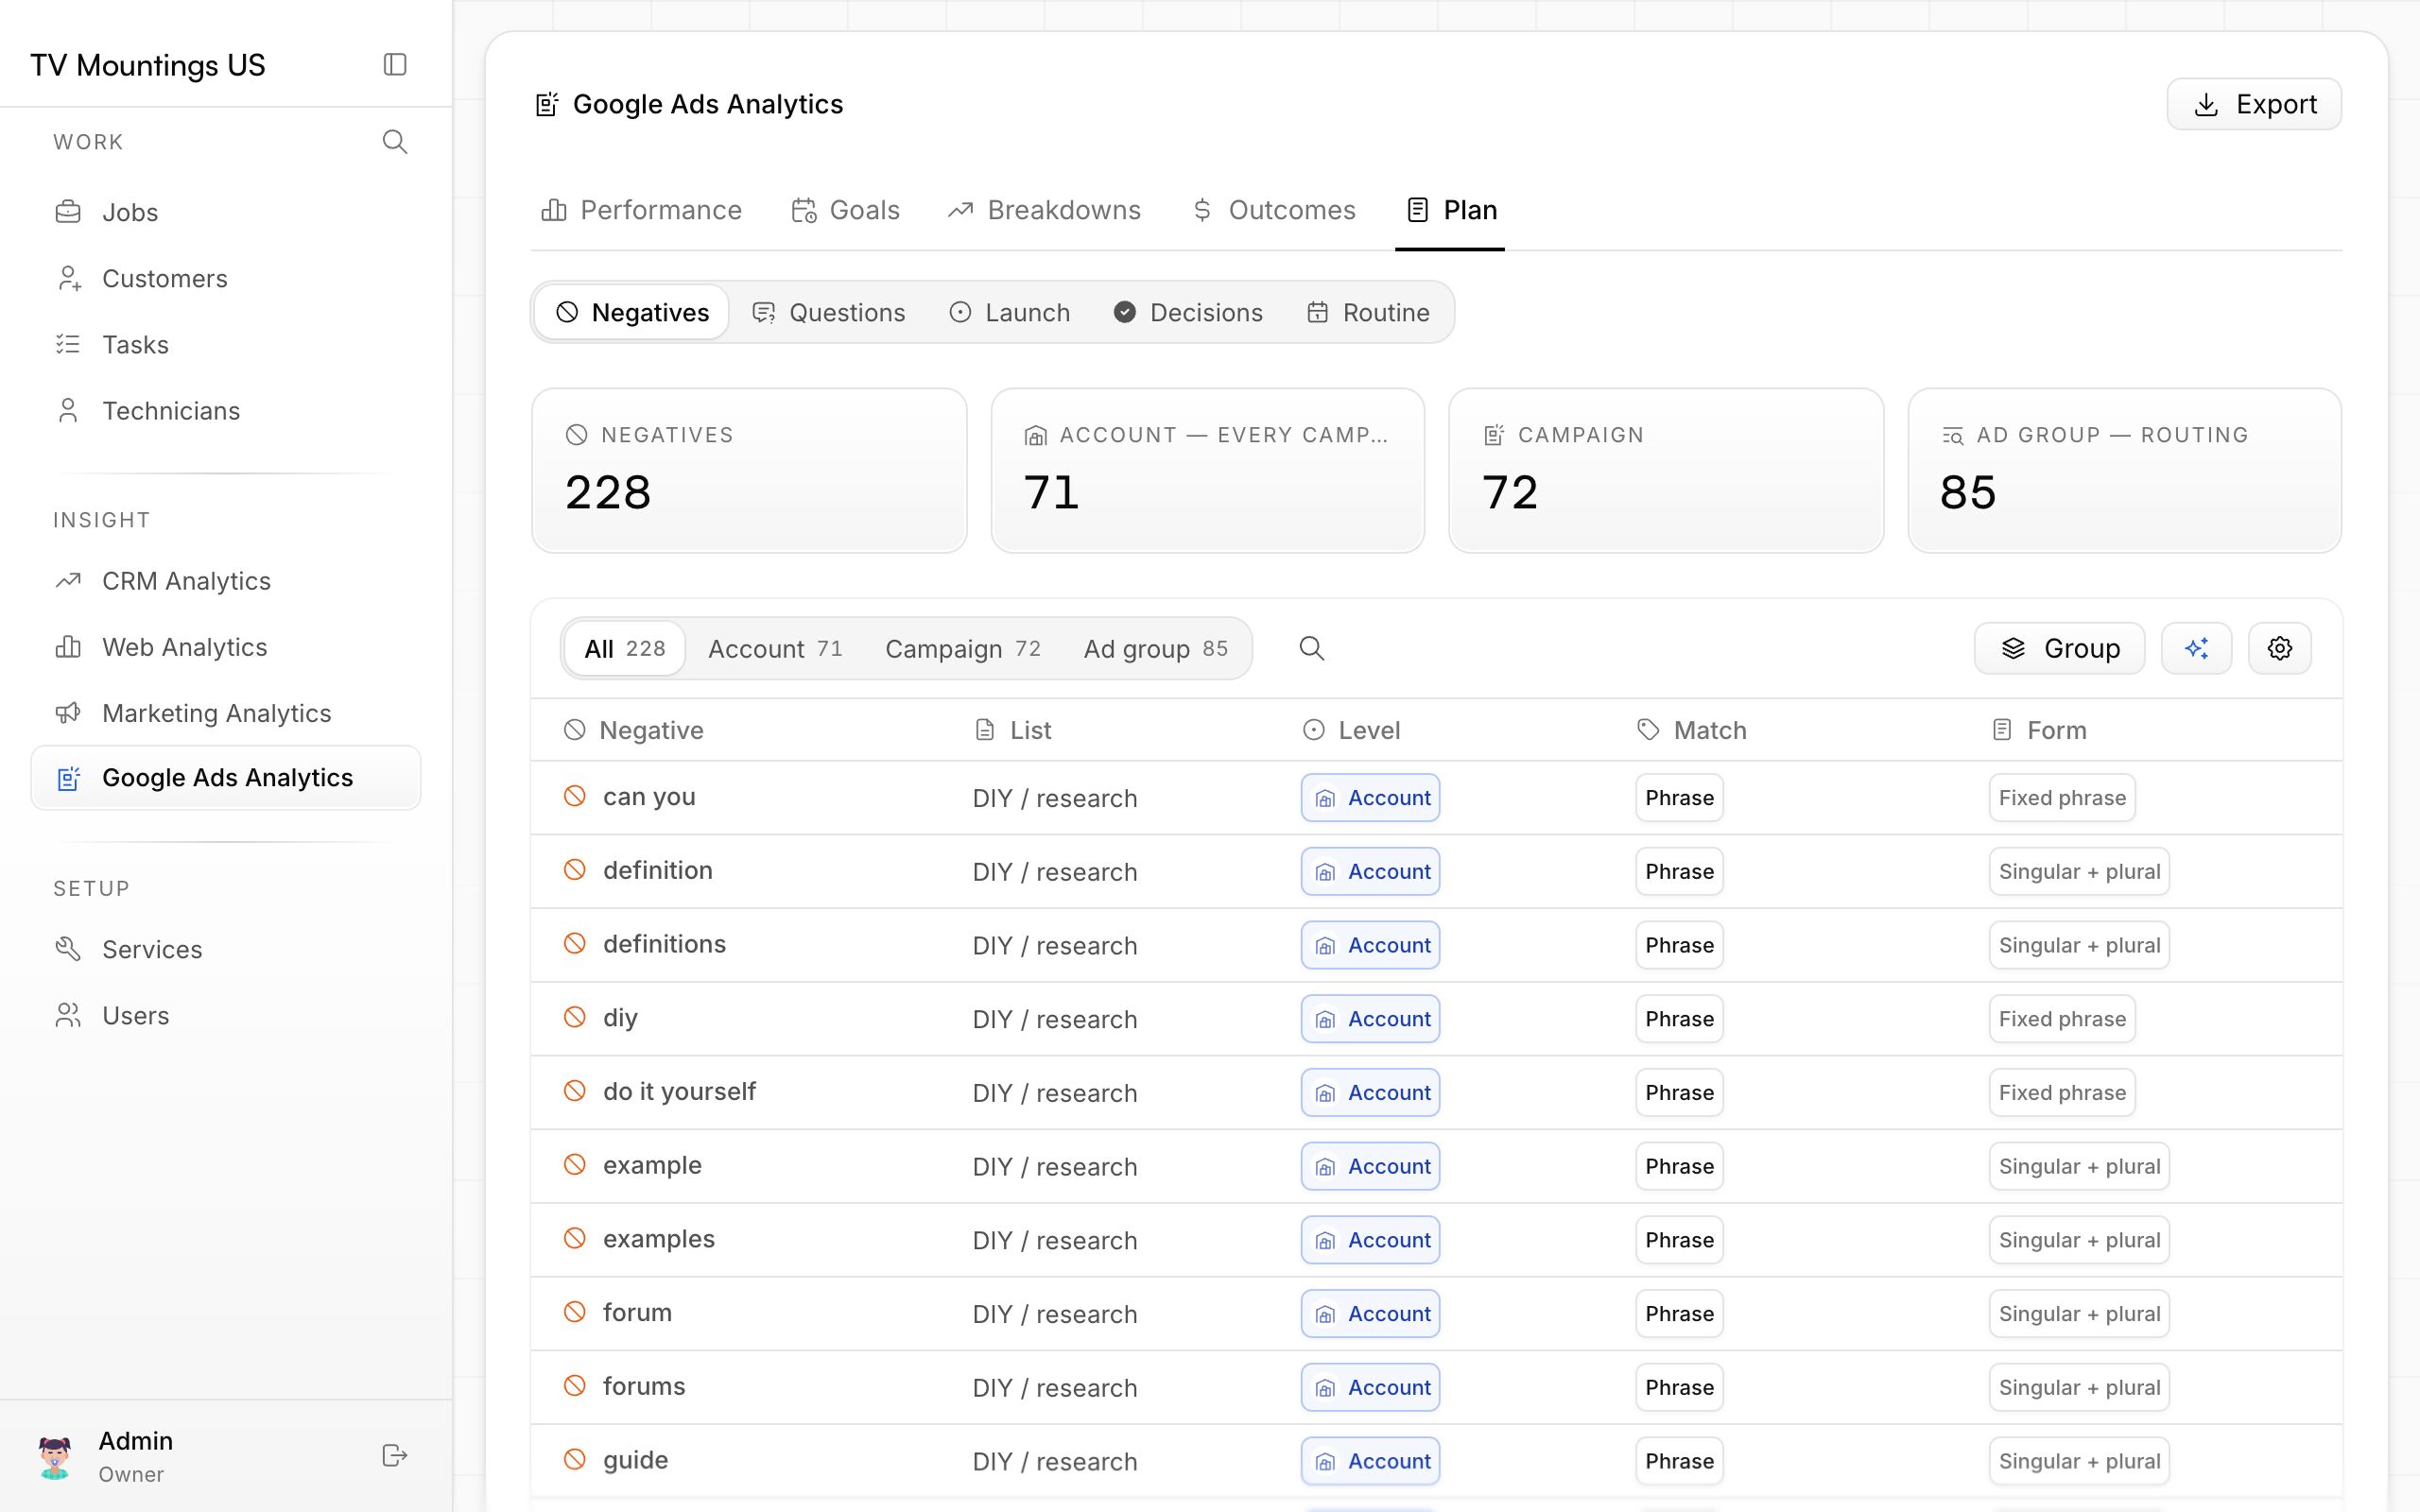Open CRM Analytics

point(226,581)
